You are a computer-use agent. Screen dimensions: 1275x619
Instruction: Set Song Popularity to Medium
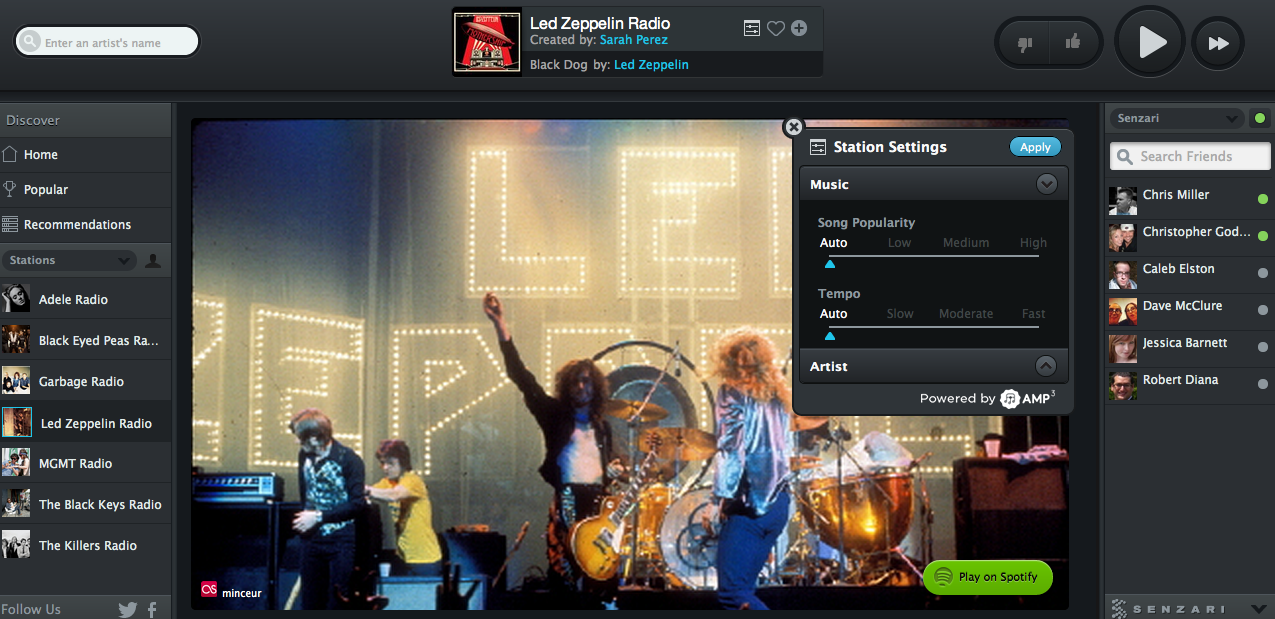coord(966,243)
